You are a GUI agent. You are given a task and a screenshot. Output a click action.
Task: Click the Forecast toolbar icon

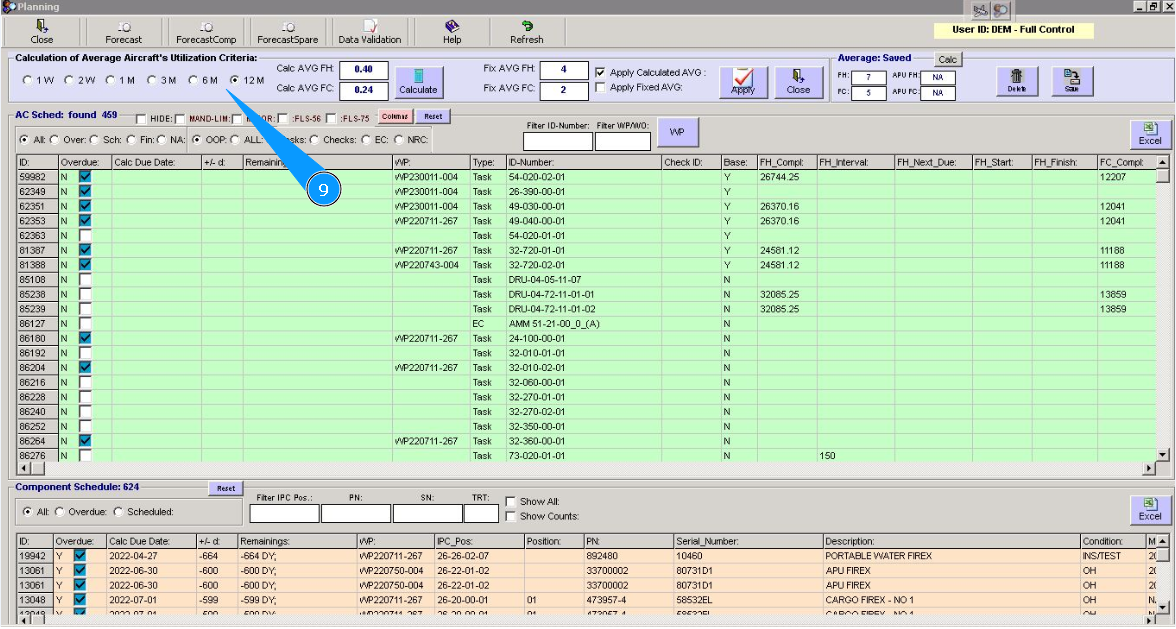[123, 31]
